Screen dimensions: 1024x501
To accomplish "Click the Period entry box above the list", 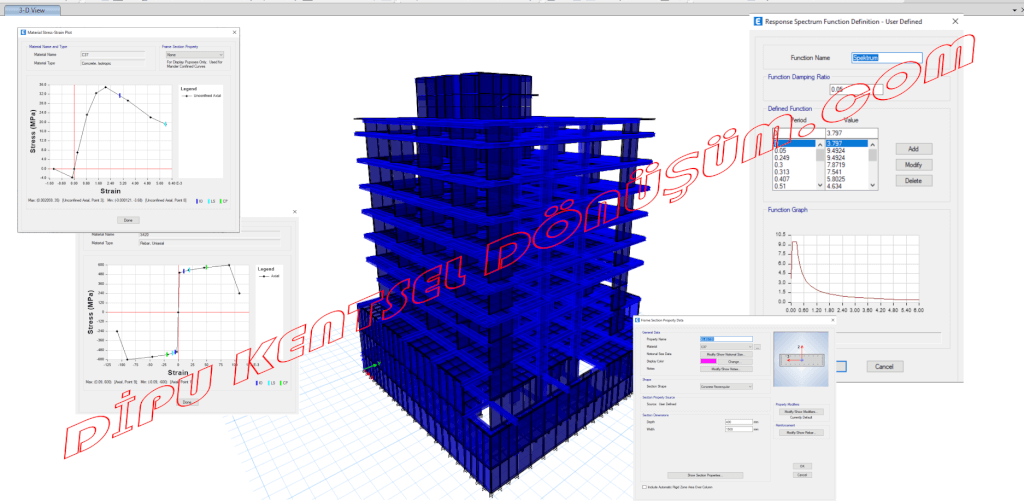I will pyautogui.click(x=799, y=133).
